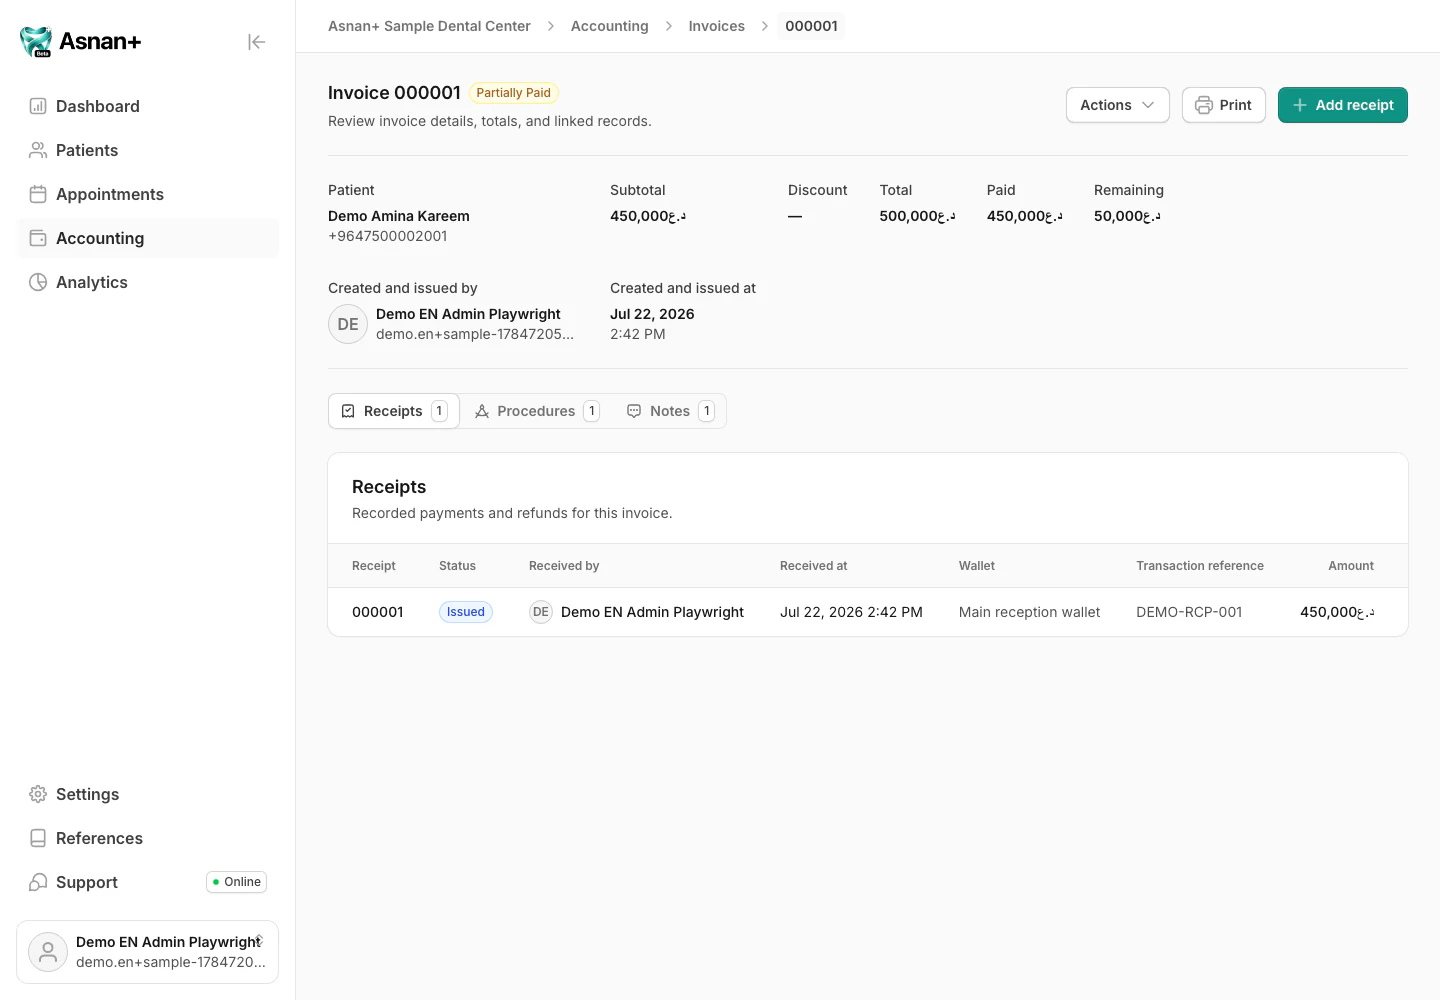Click the Total 500,000 value
This screenshot has height=1000, width=1440.
917,216
